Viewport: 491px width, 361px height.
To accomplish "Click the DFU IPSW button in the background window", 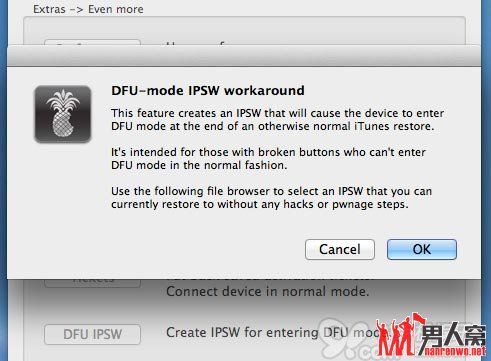I will (x=92, y=334).
